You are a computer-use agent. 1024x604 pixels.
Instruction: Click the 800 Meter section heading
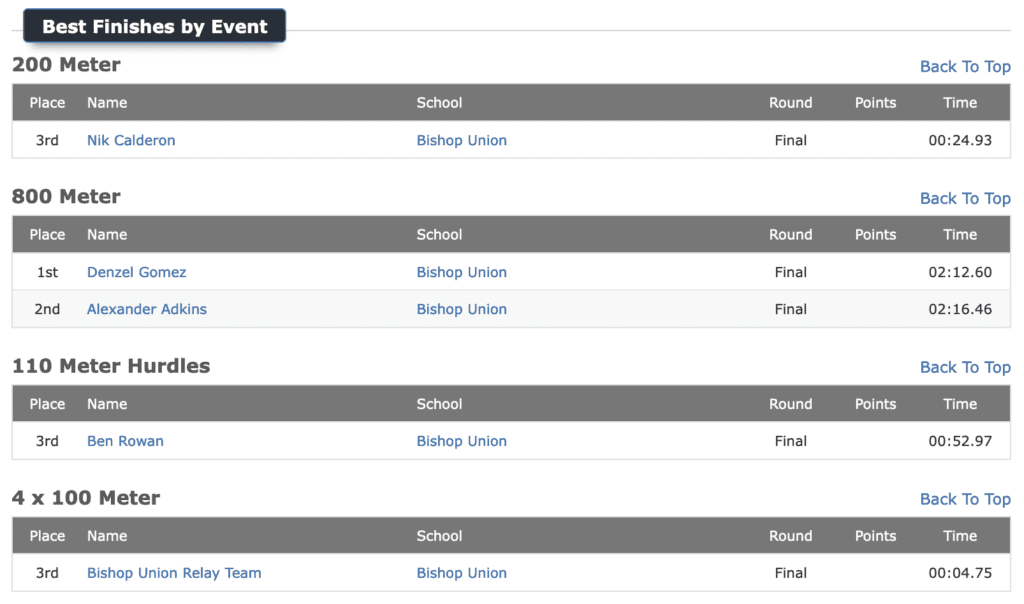[66, 197]
